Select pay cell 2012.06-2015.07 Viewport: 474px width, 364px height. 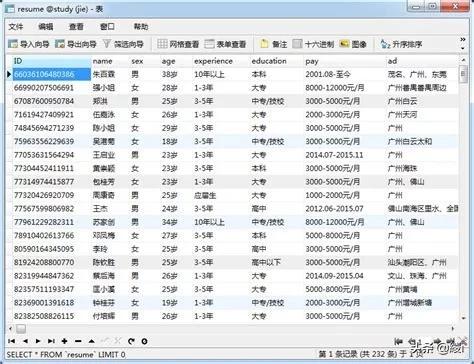[345, 209]
